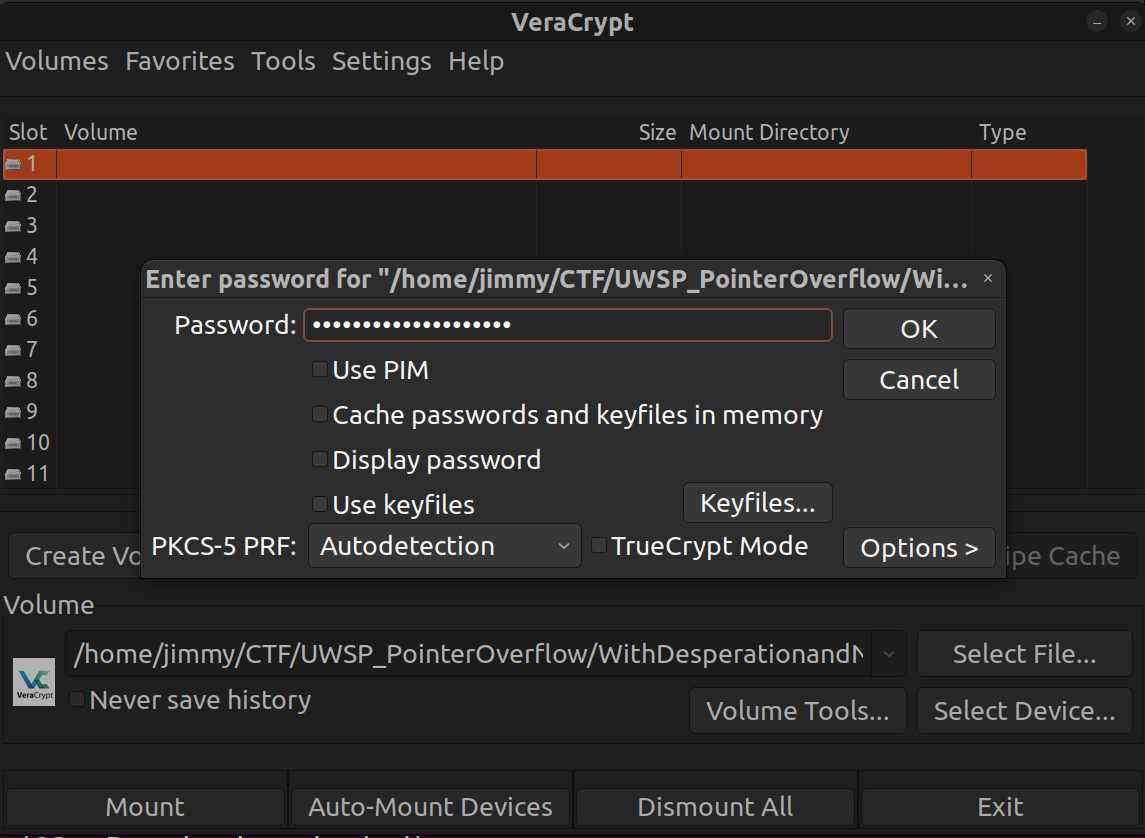The height and width of the screenshot is (838, 1145).
Task: Open the Help menu
Action: coord(476,61)
